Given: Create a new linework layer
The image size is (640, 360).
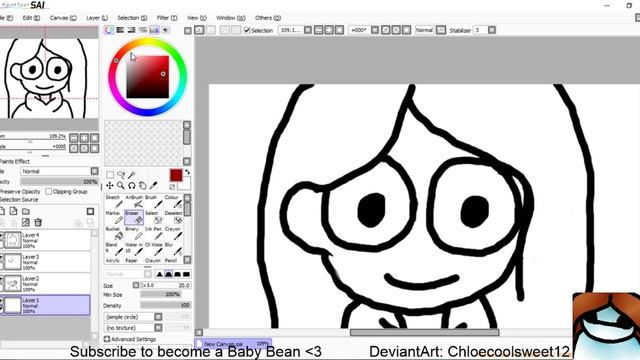Looking at the screenshot, I should [13, 211].
